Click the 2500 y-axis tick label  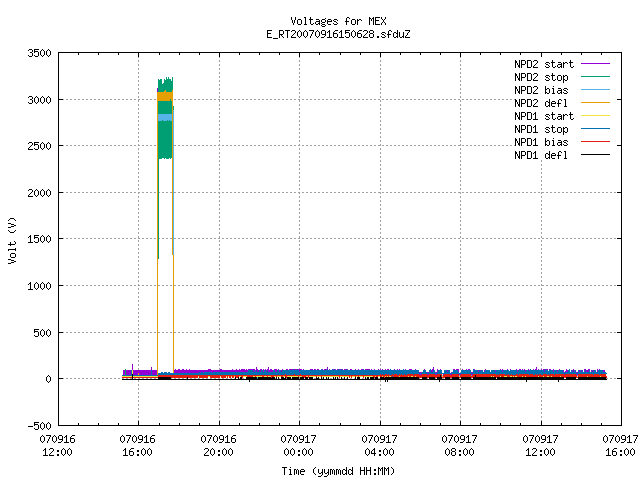(x=39, y=146)
